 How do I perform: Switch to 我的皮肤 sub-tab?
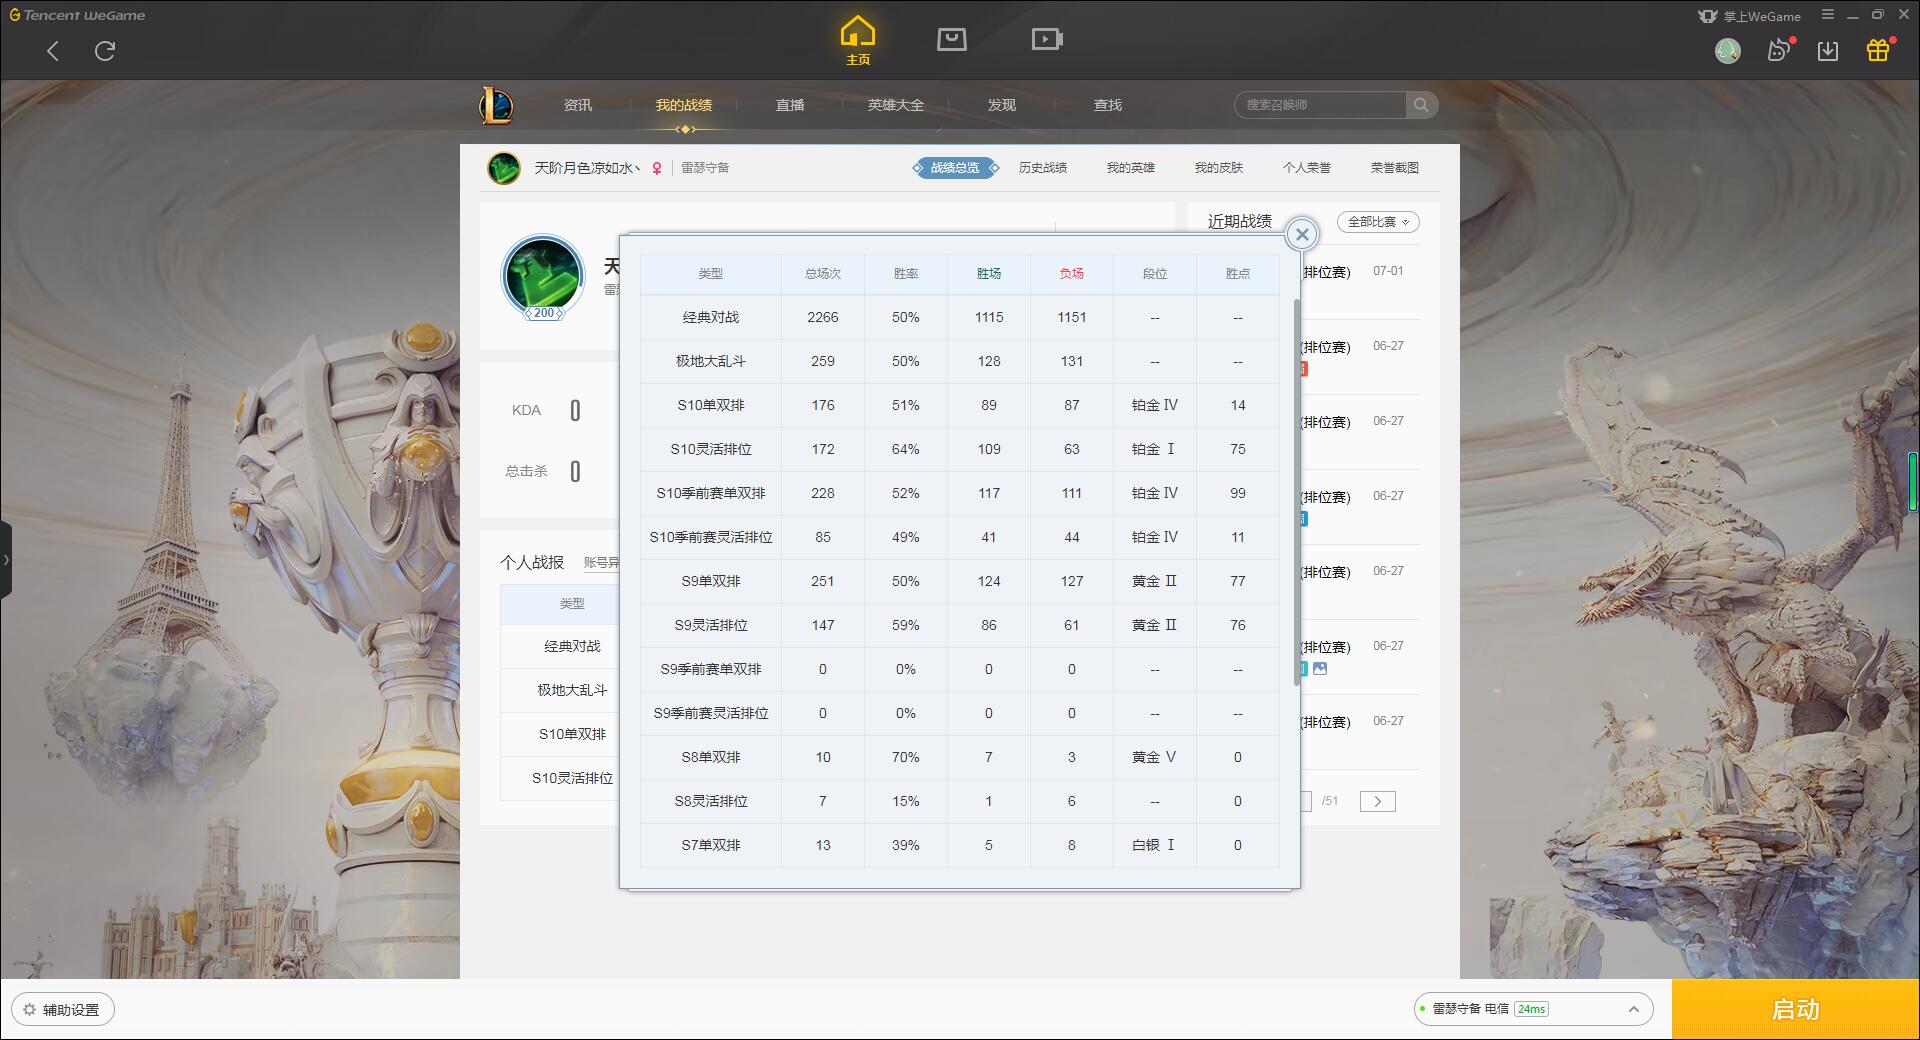(1219, 168)
